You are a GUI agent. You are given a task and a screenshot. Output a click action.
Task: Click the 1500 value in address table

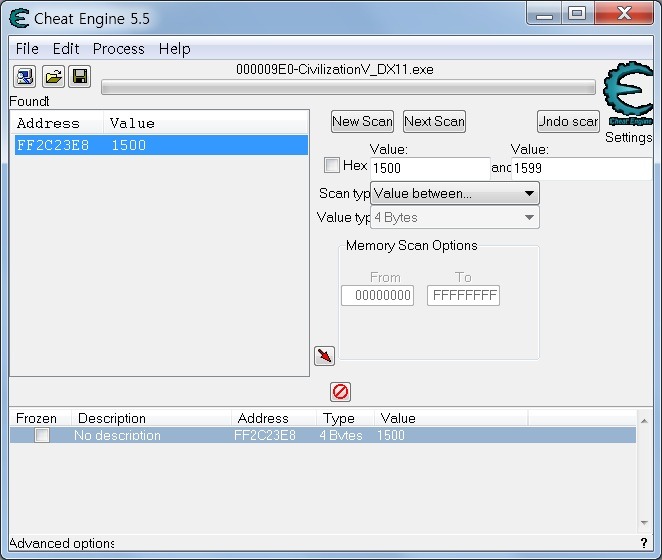coord(391,435)
